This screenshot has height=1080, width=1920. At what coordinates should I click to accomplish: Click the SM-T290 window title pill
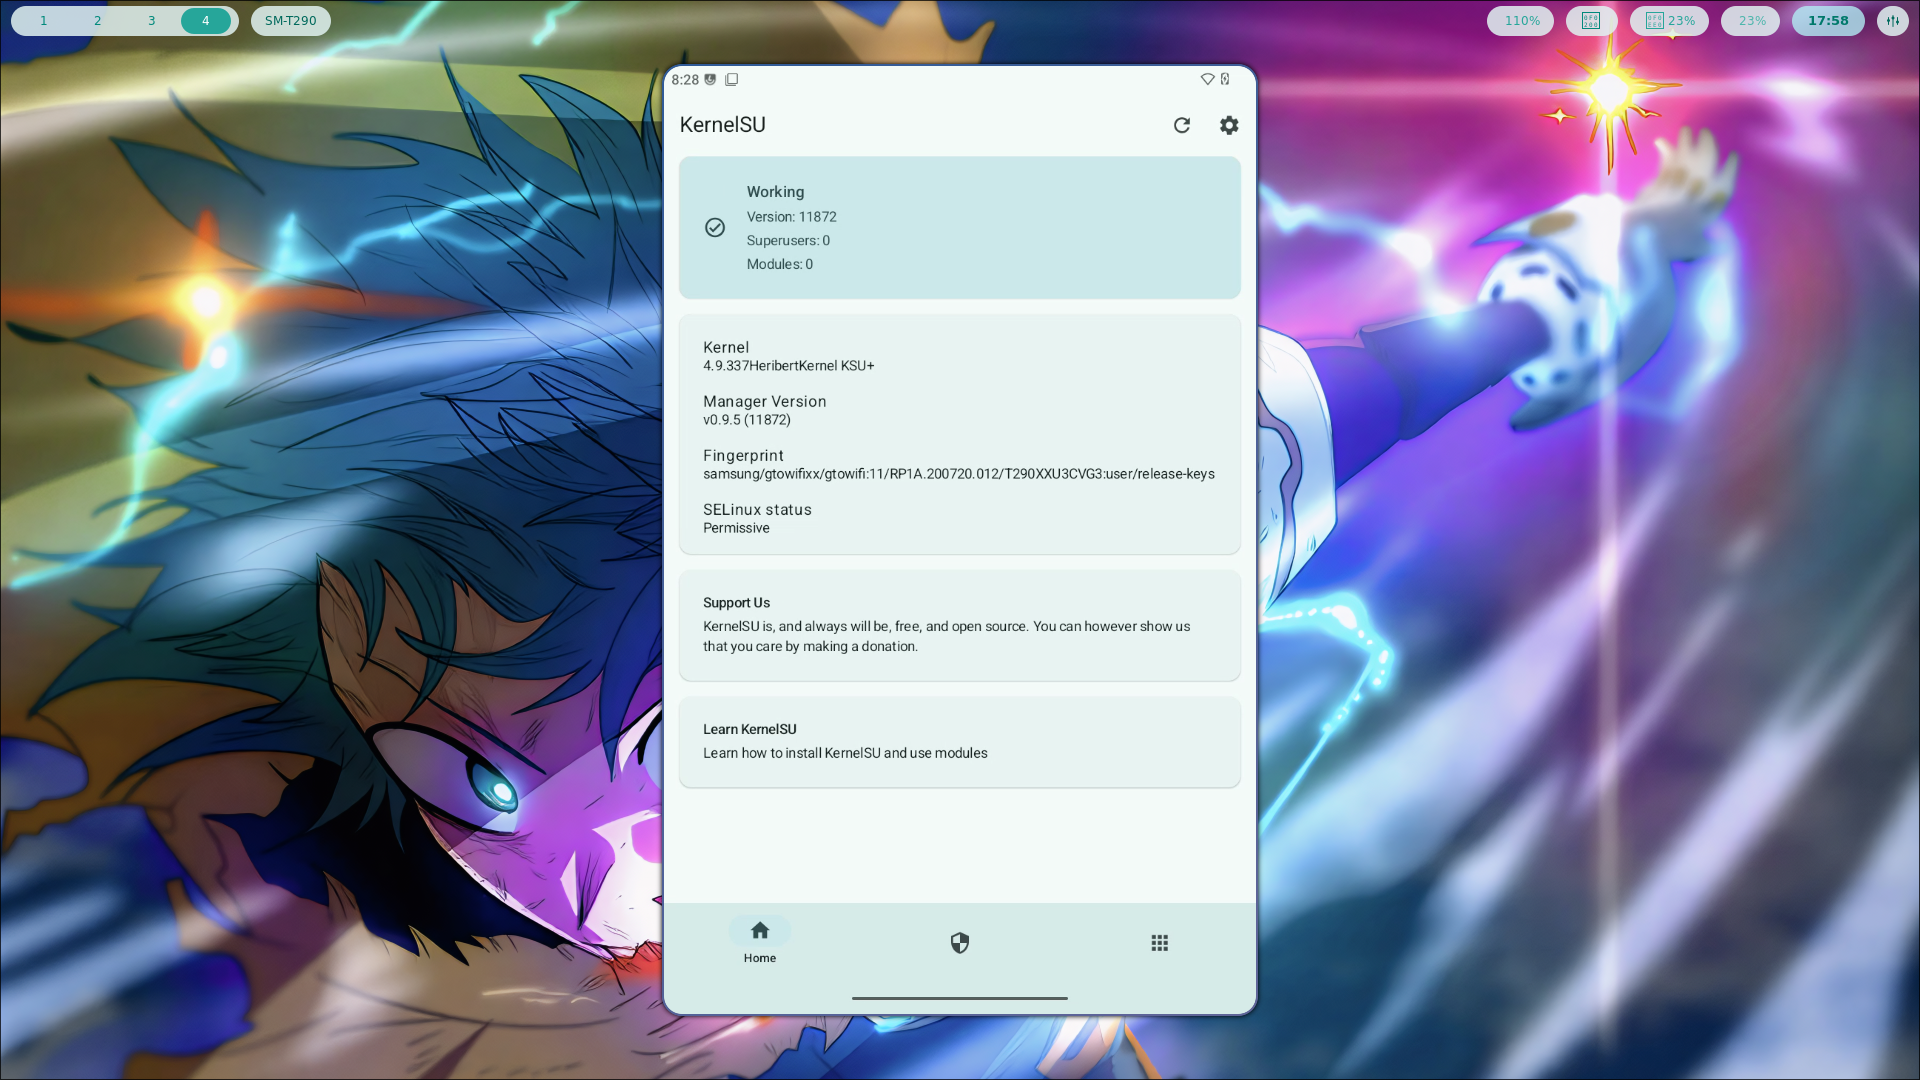click(x=291, y=21)
